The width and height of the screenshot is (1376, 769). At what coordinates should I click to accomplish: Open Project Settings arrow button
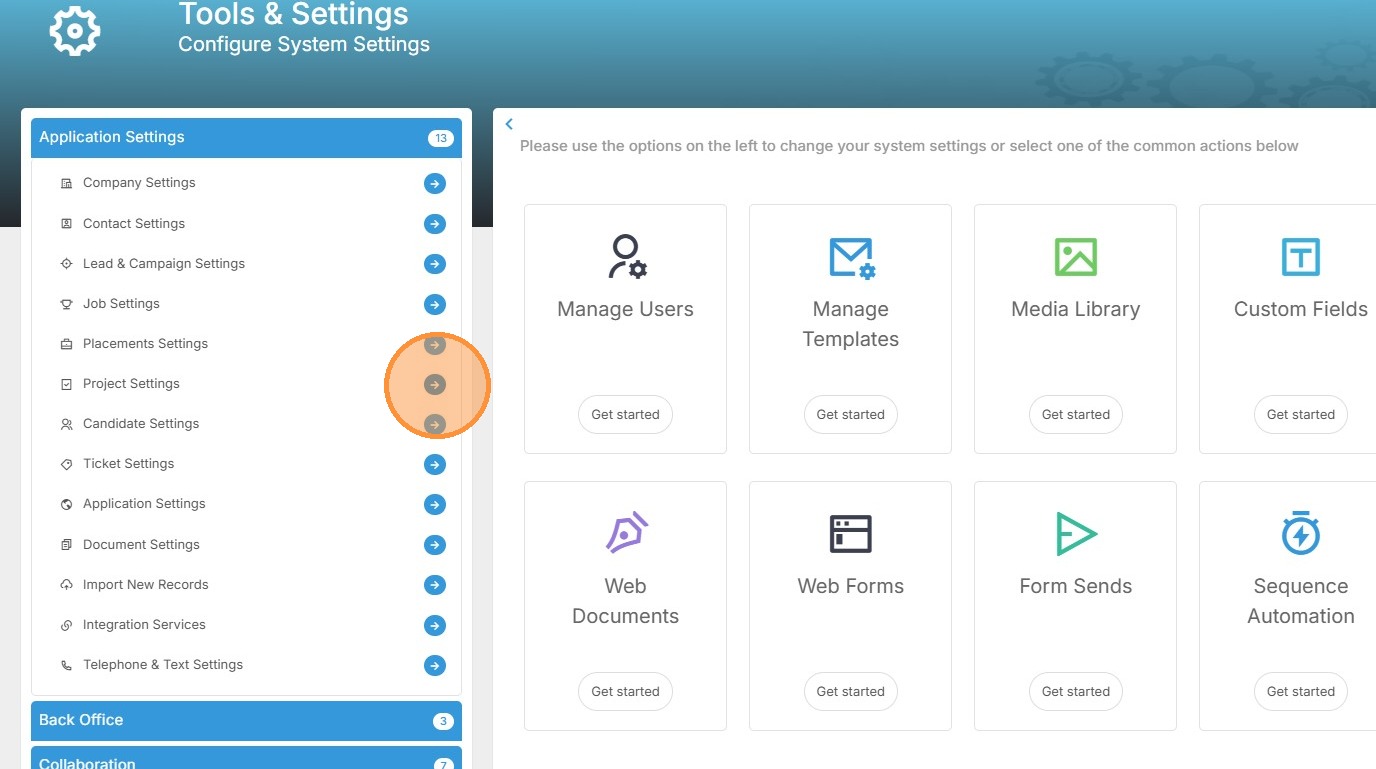pos(434,384)
